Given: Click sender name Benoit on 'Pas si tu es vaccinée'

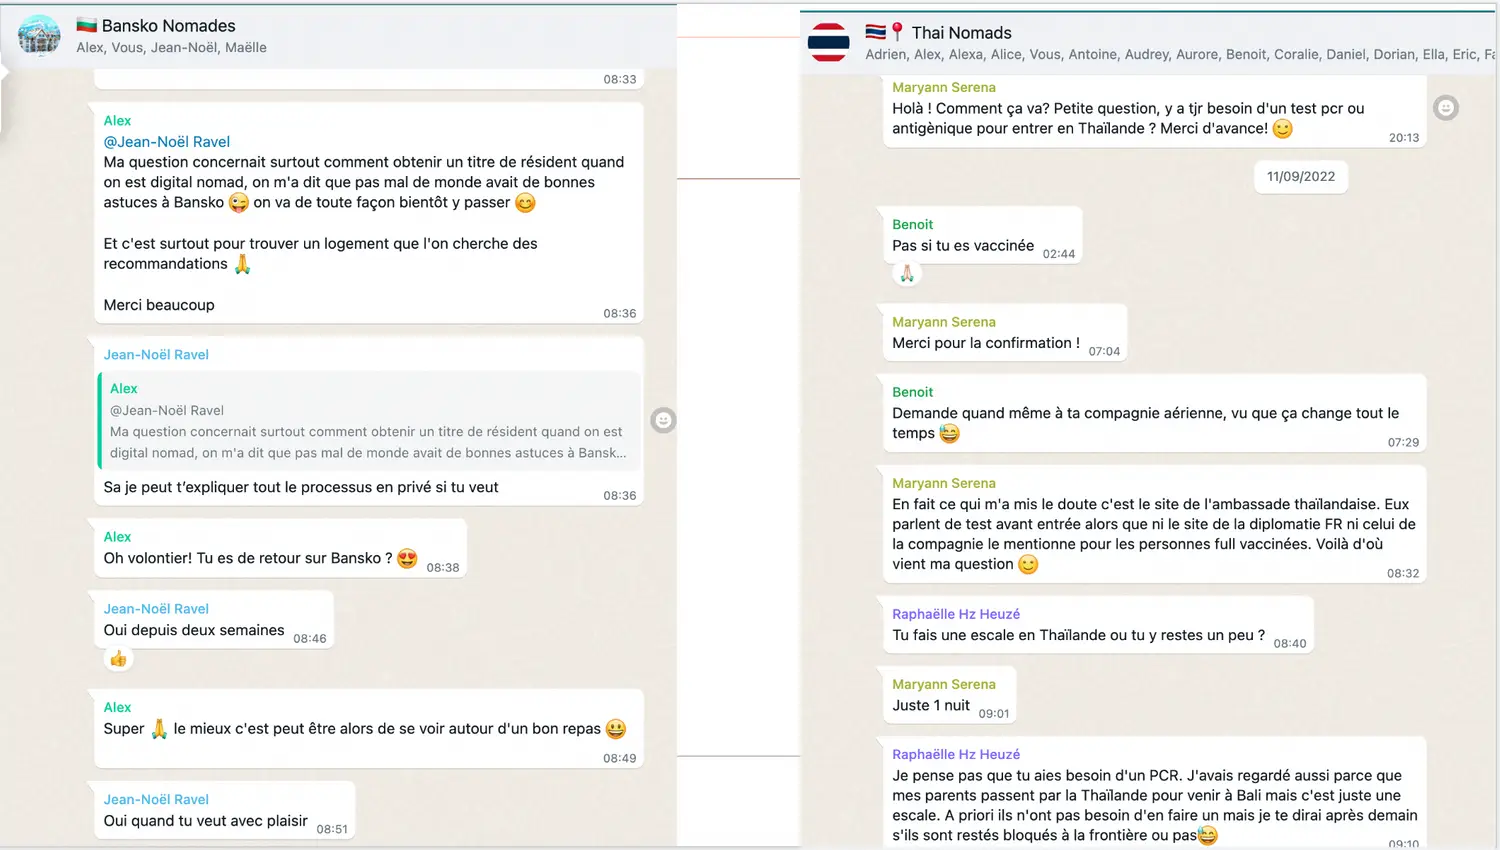Looking at the screenshot, I should tap(912, 224).
